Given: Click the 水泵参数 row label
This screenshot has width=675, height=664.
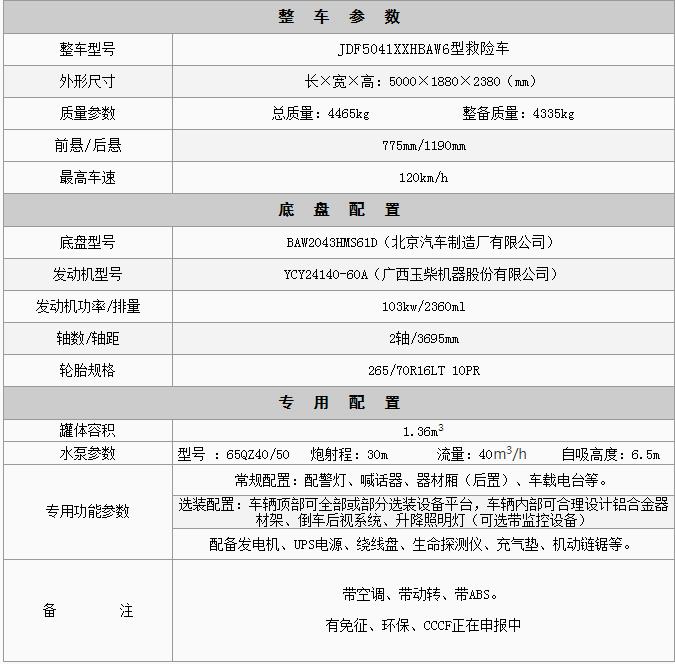Looking at the screenshot, I should (x=87, y=454).
